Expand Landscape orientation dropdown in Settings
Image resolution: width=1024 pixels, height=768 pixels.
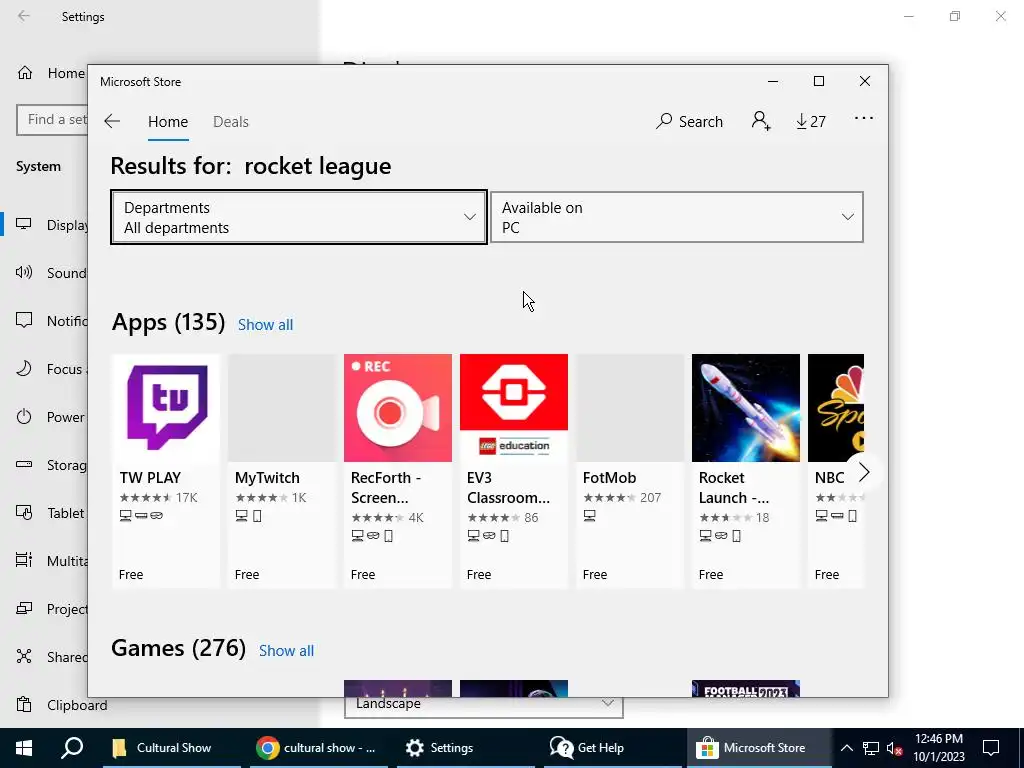click(483, 707)
